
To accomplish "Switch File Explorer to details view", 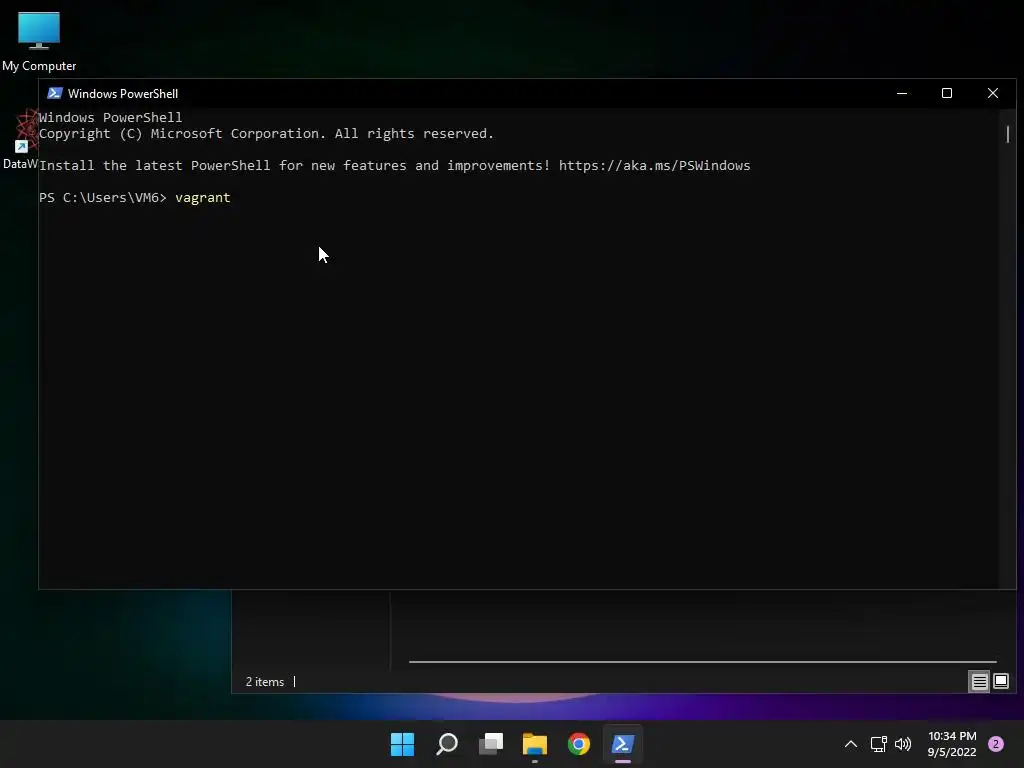I will pyautogui.click(x=980, y=682).
